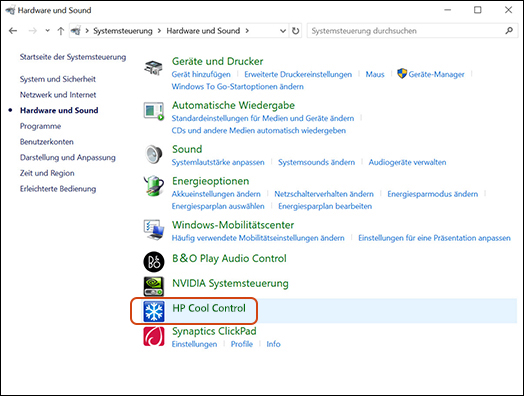Click Systemlautstärke anpassen
524x396 pixels.
pos(218,162)
